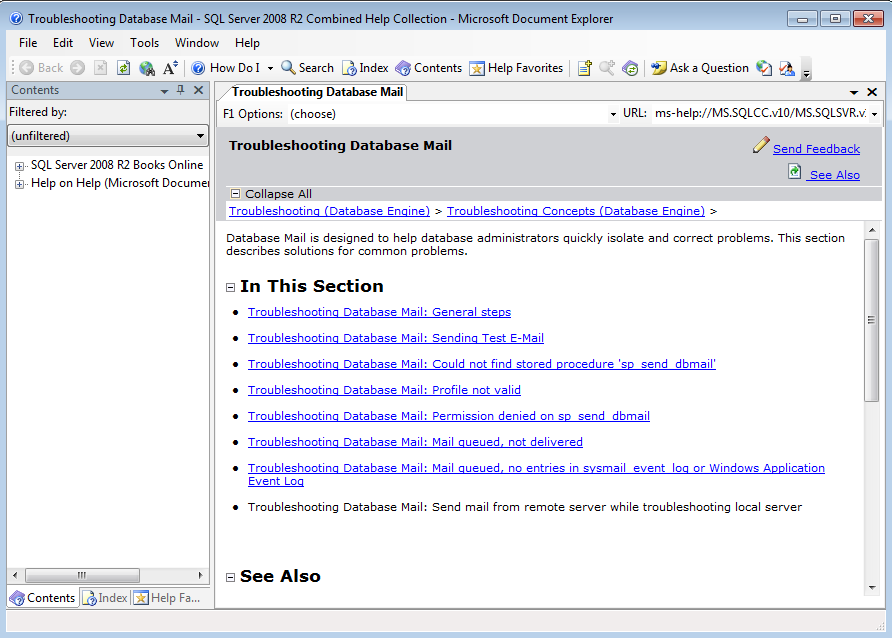Click Contents pane scroll right arrow
This screenshot has width=892, height=638.
coord(200,575)
